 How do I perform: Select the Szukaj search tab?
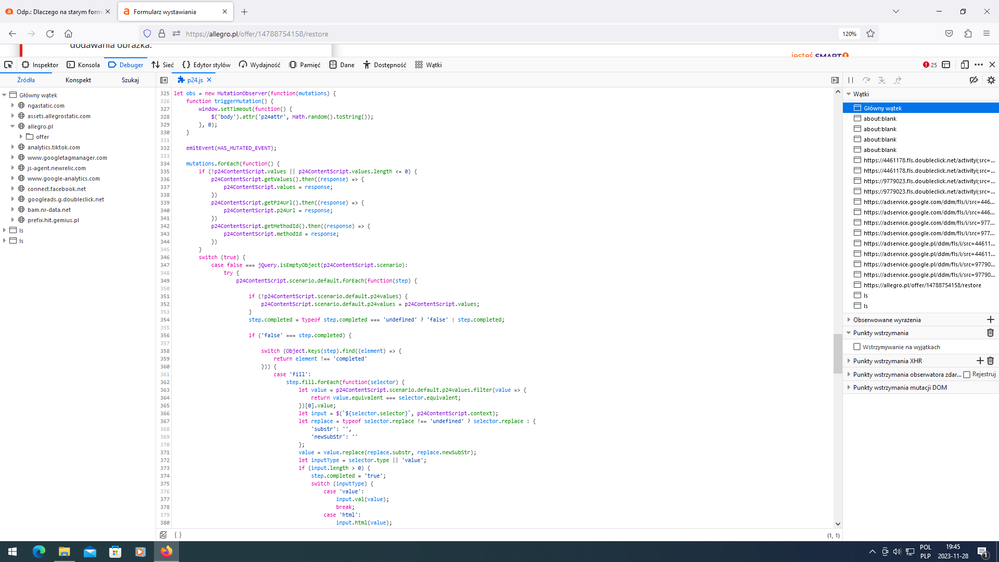(x=130, y=80)
